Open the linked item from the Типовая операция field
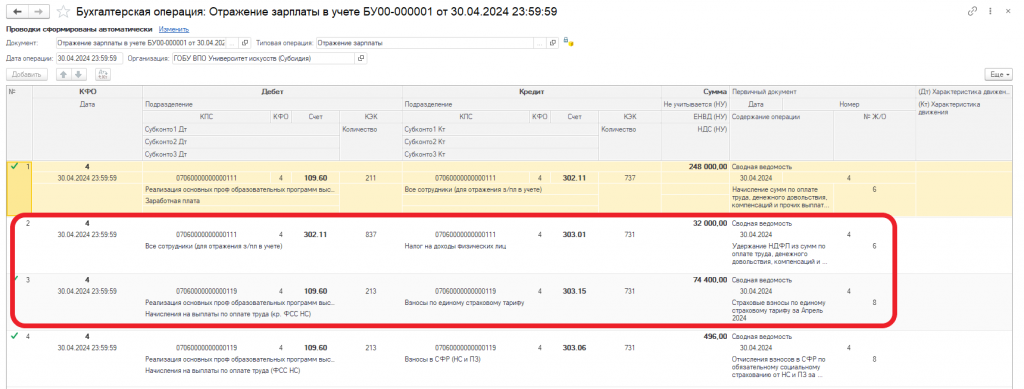The width and height of the screenshot is (1024, 389). click(552, 43)
